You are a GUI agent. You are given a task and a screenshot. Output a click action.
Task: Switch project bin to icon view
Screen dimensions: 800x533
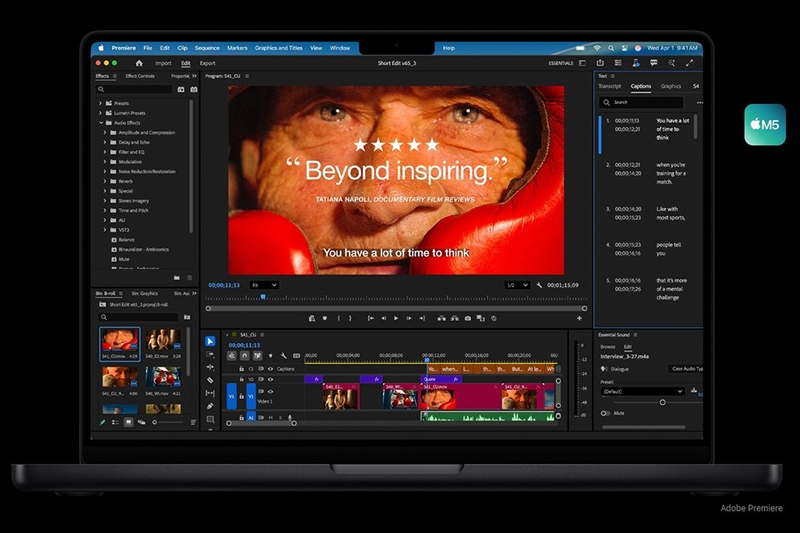[x=128, y=422]
